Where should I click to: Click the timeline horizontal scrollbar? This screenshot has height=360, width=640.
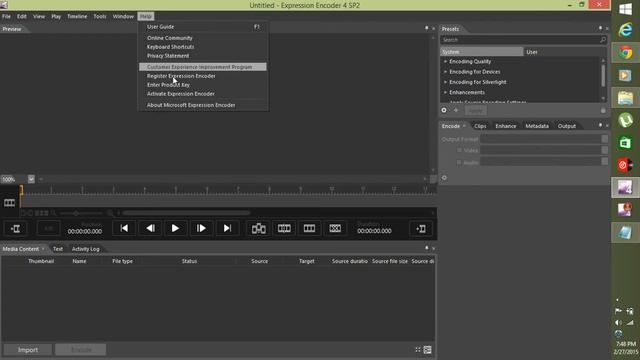pos(186,213)
